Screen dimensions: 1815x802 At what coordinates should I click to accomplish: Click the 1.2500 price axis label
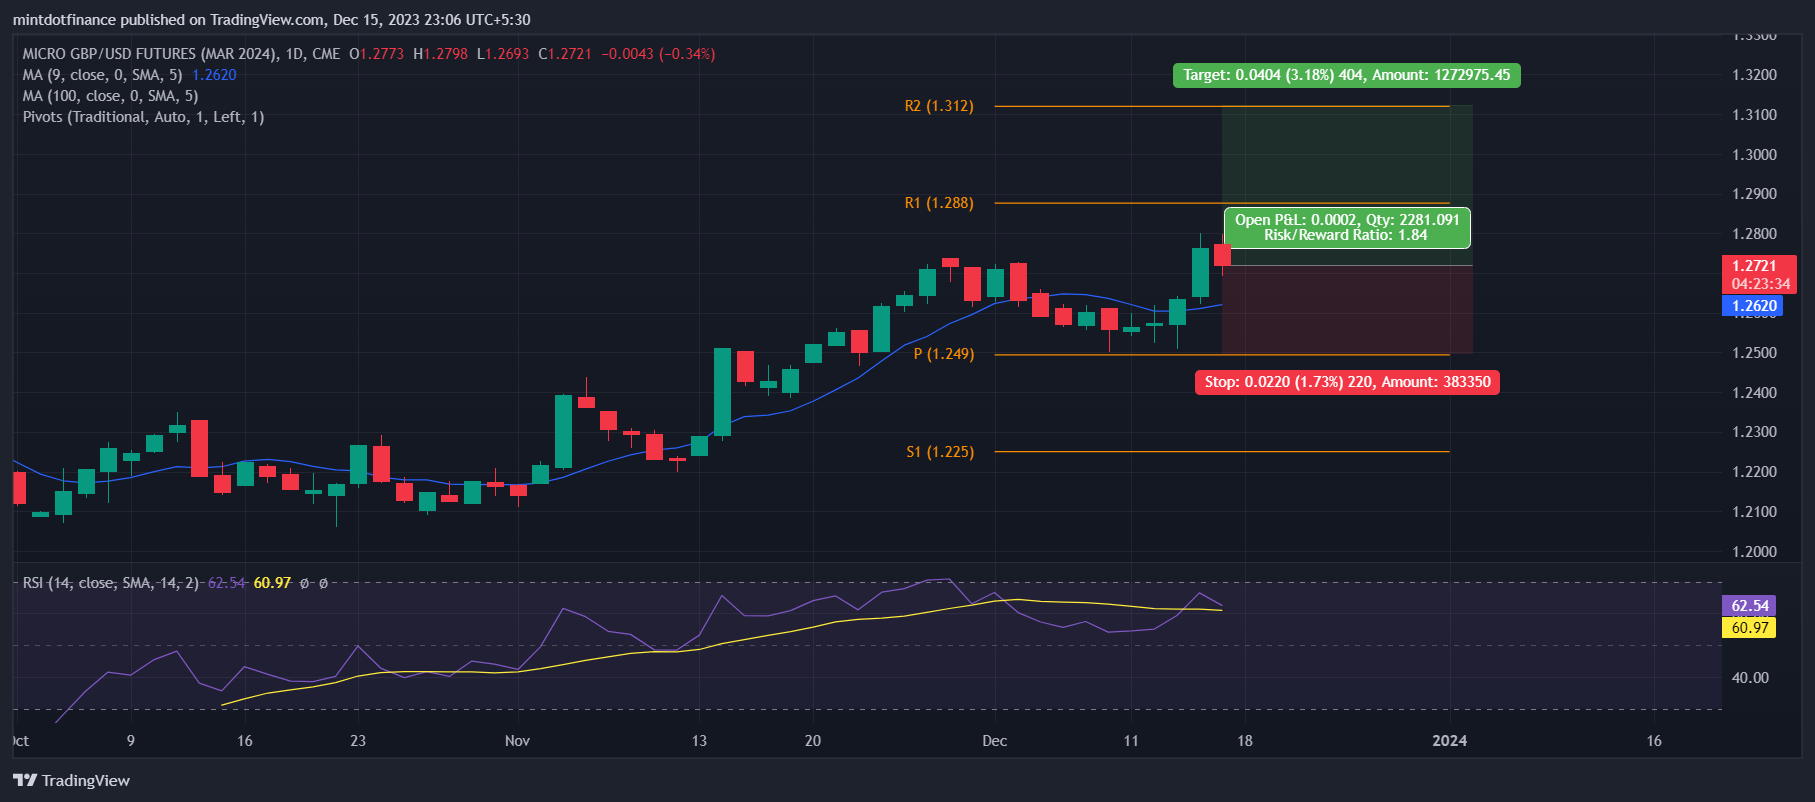(x=1754, y=353)
